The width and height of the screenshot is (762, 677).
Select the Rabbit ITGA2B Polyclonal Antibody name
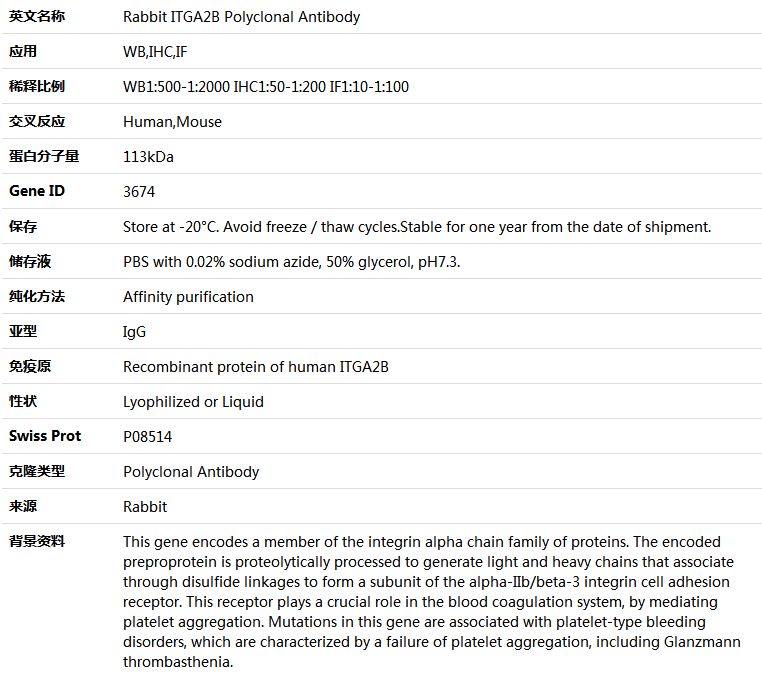click(x=242, y=17)
